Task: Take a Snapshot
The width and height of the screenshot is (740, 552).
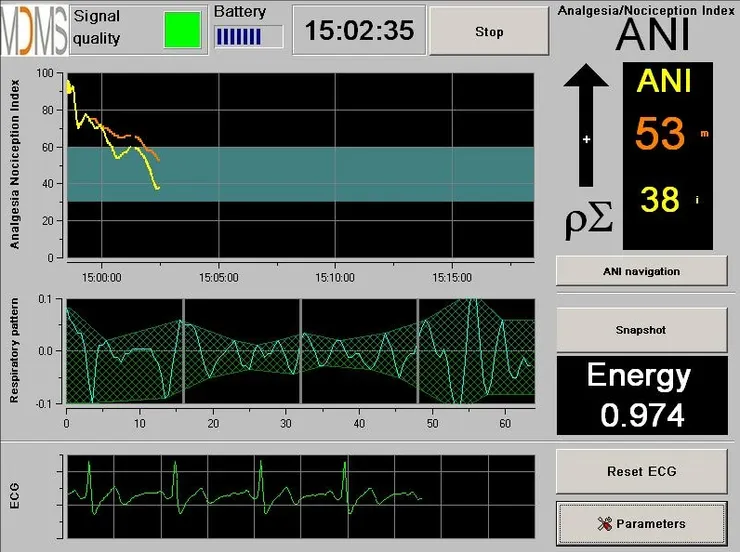Action: (x=641, y=330)
